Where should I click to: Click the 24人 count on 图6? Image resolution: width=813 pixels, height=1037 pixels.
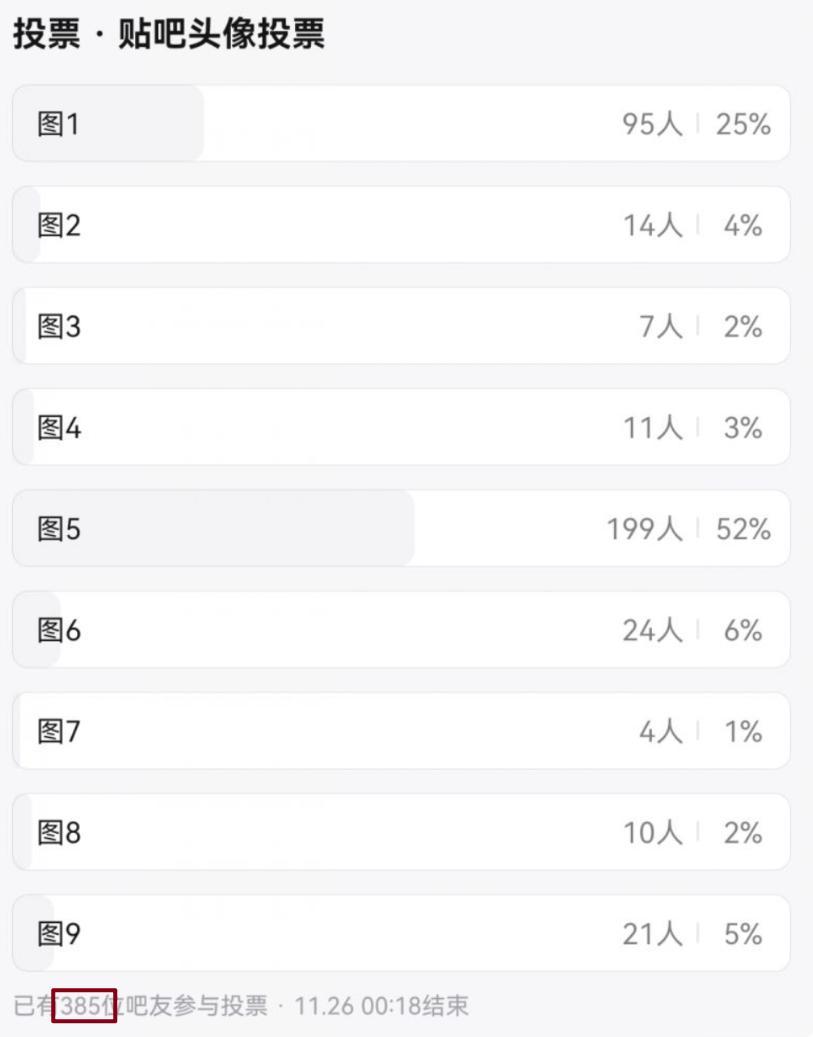tap(652, 631)
